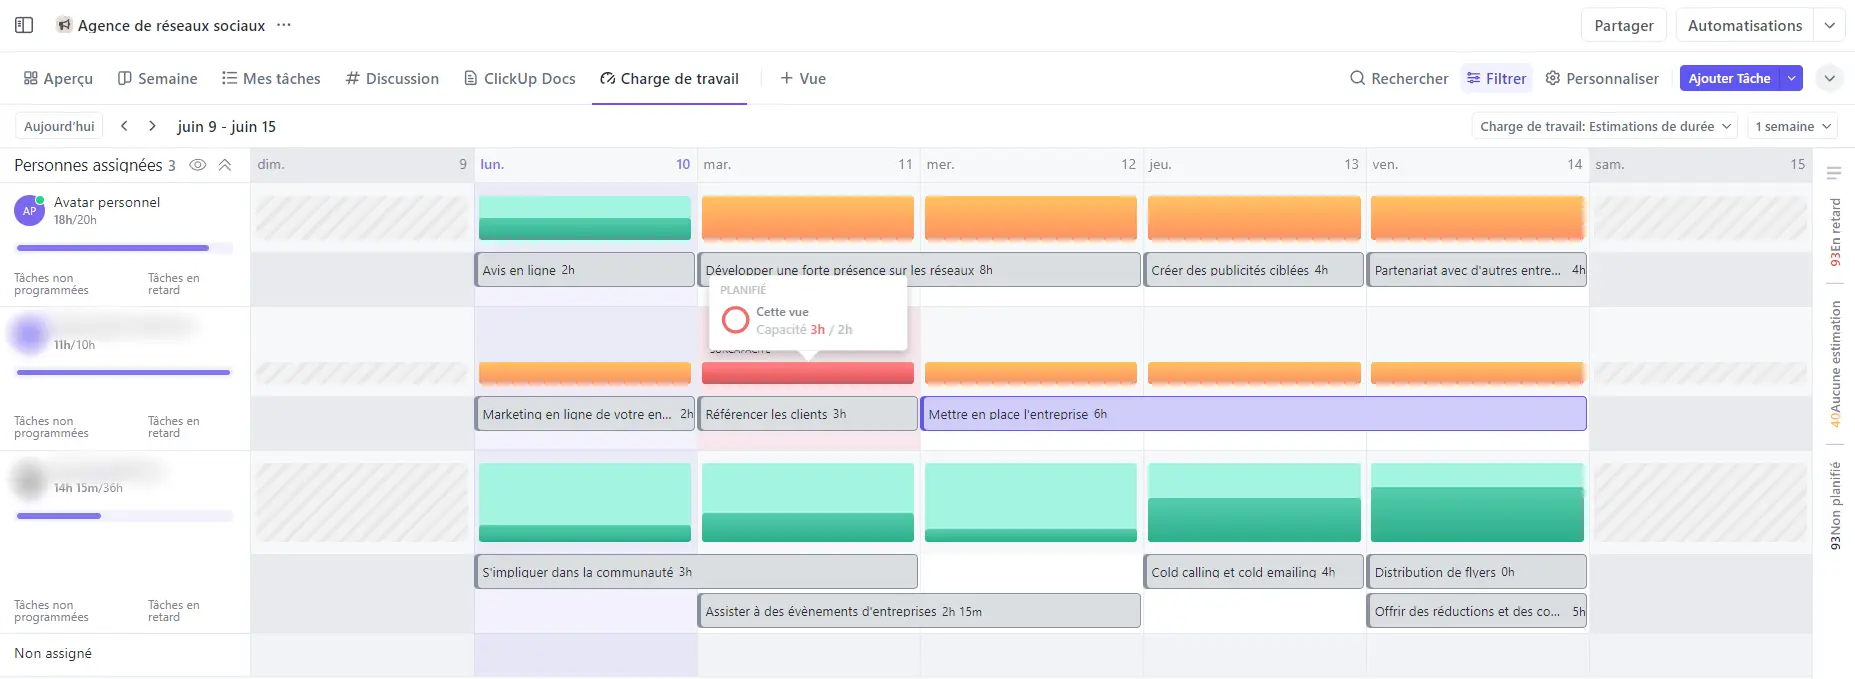This screenshot has width=1855, height=679.
Task: Open the Filtrer options
Action: (1497, 78)
